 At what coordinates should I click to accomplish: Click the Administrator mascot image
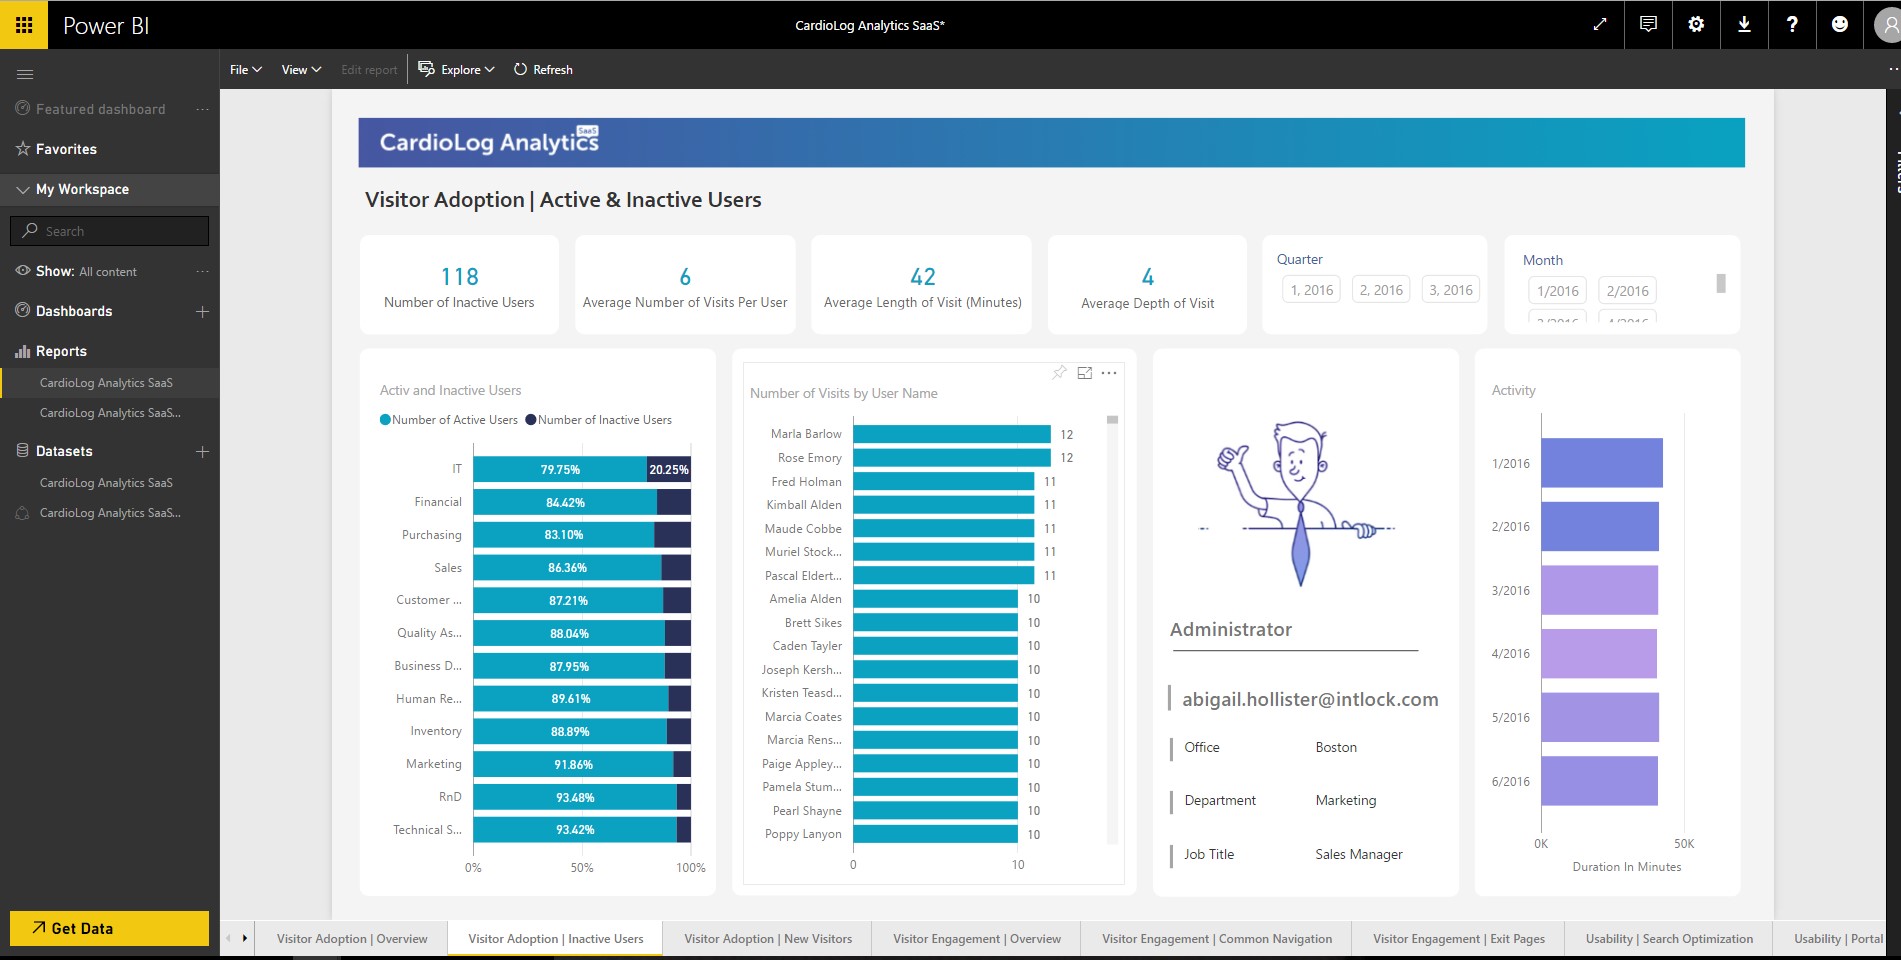coord(1297,502)
